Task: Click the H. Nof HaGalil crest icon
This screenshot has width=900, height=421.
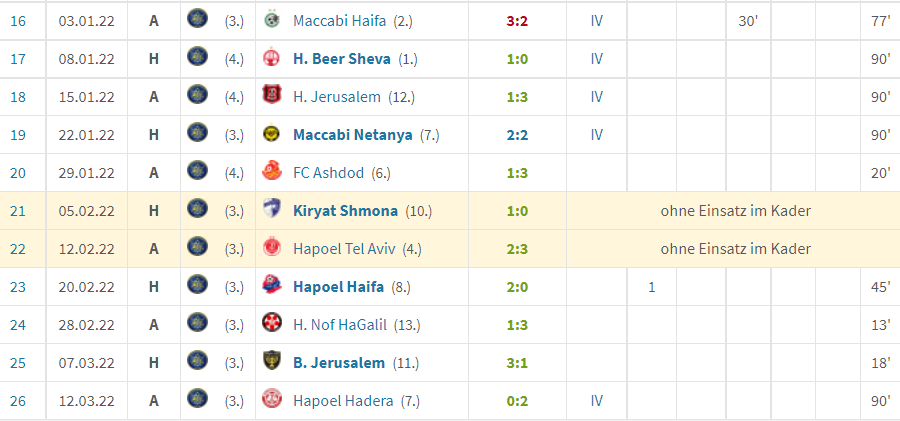Action: pos(270,324)
